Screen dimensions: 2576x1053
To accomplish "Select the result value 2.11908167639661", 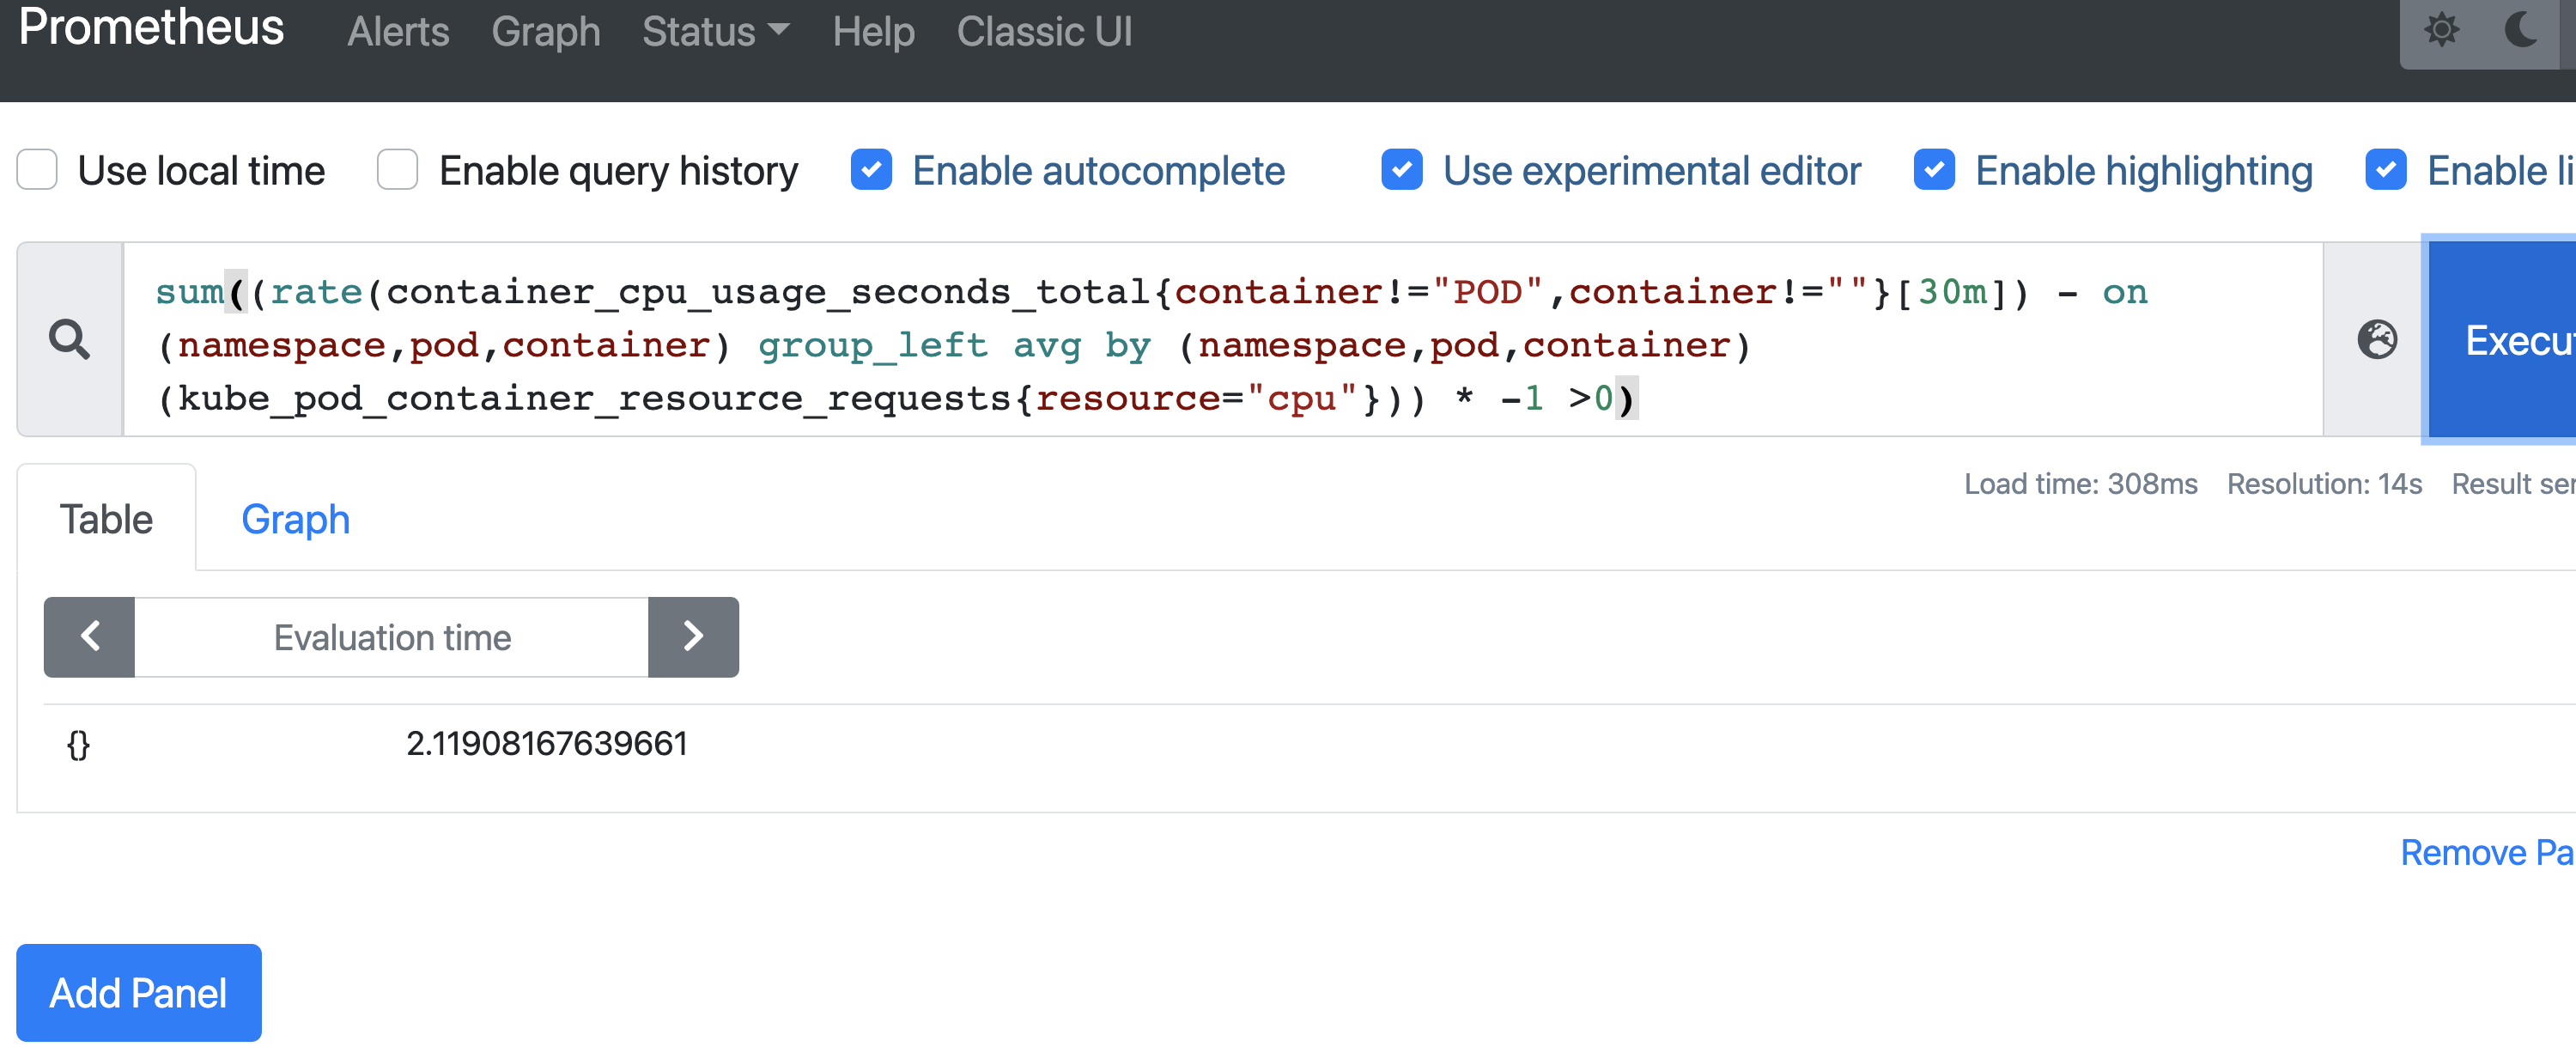I will [546, 743].
